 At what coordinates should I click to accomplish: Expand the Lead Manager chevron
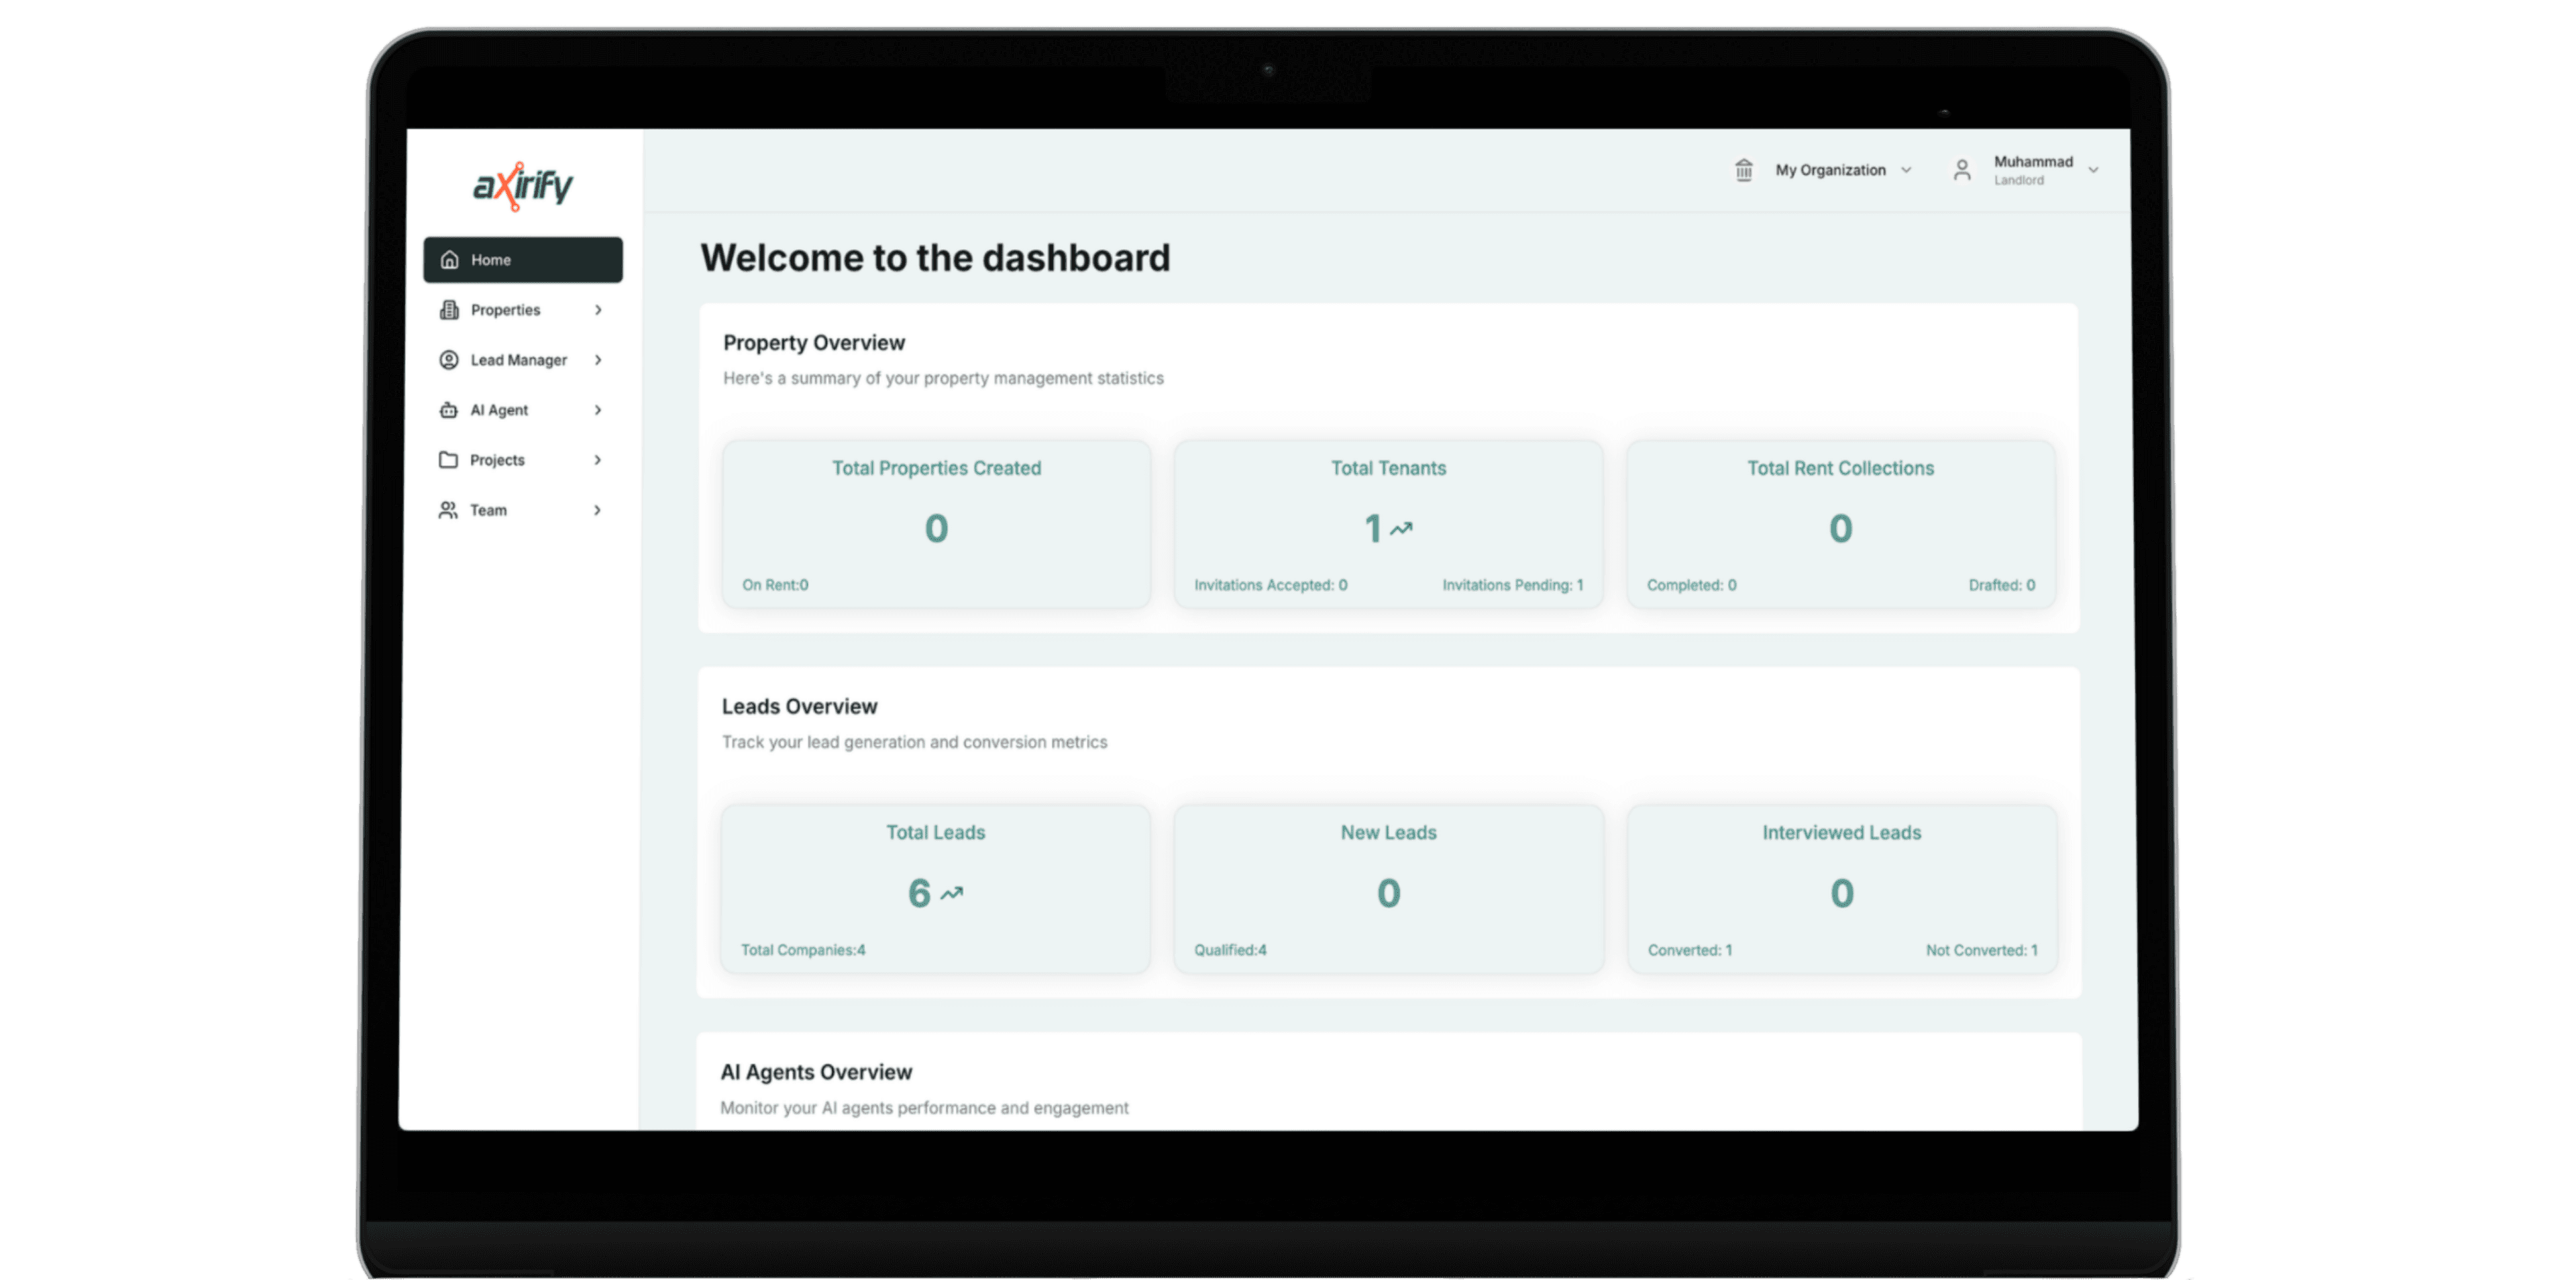598,360
